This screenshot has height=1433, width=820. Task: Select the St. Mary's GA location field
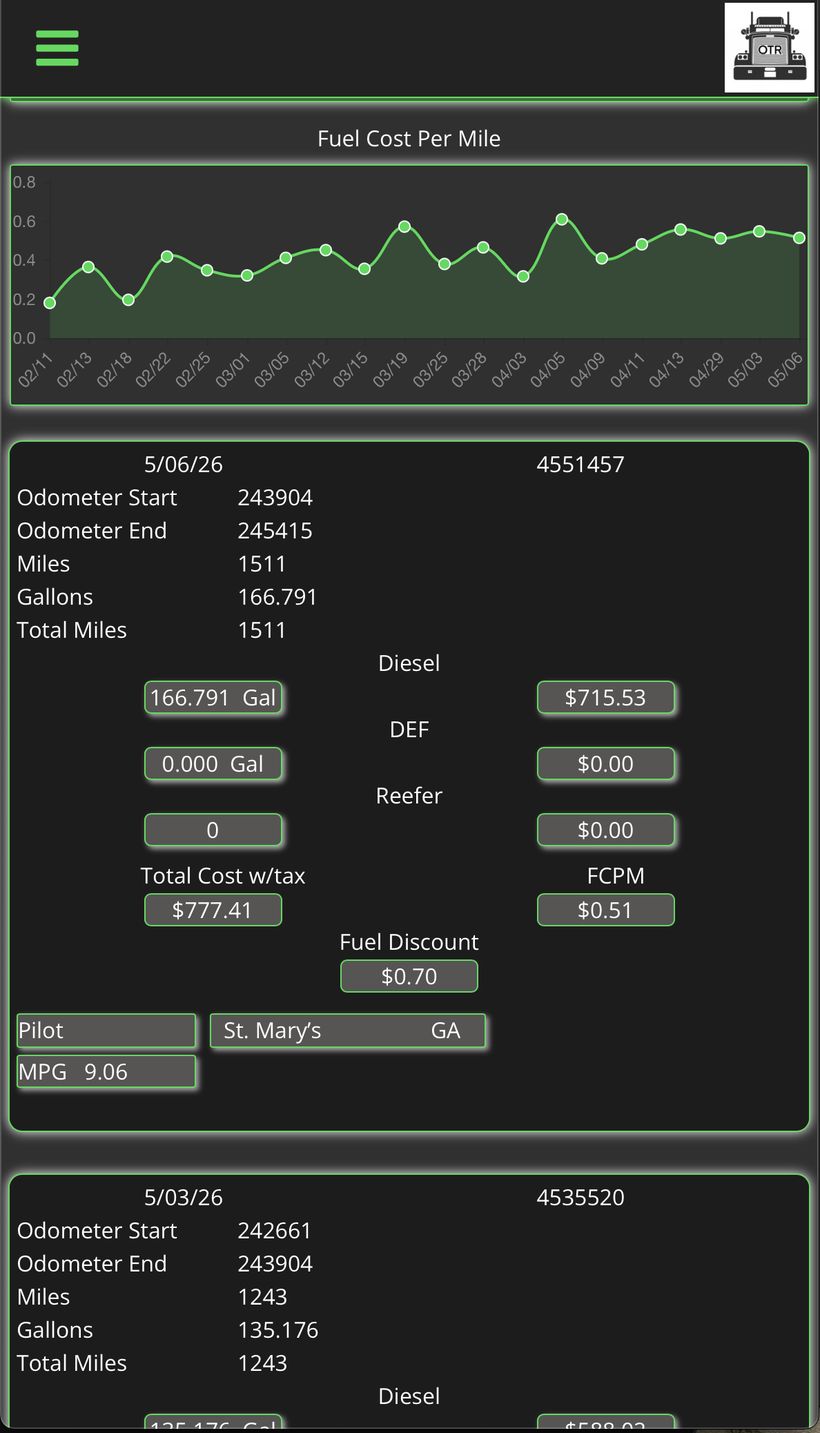(x=348, y=1031)
